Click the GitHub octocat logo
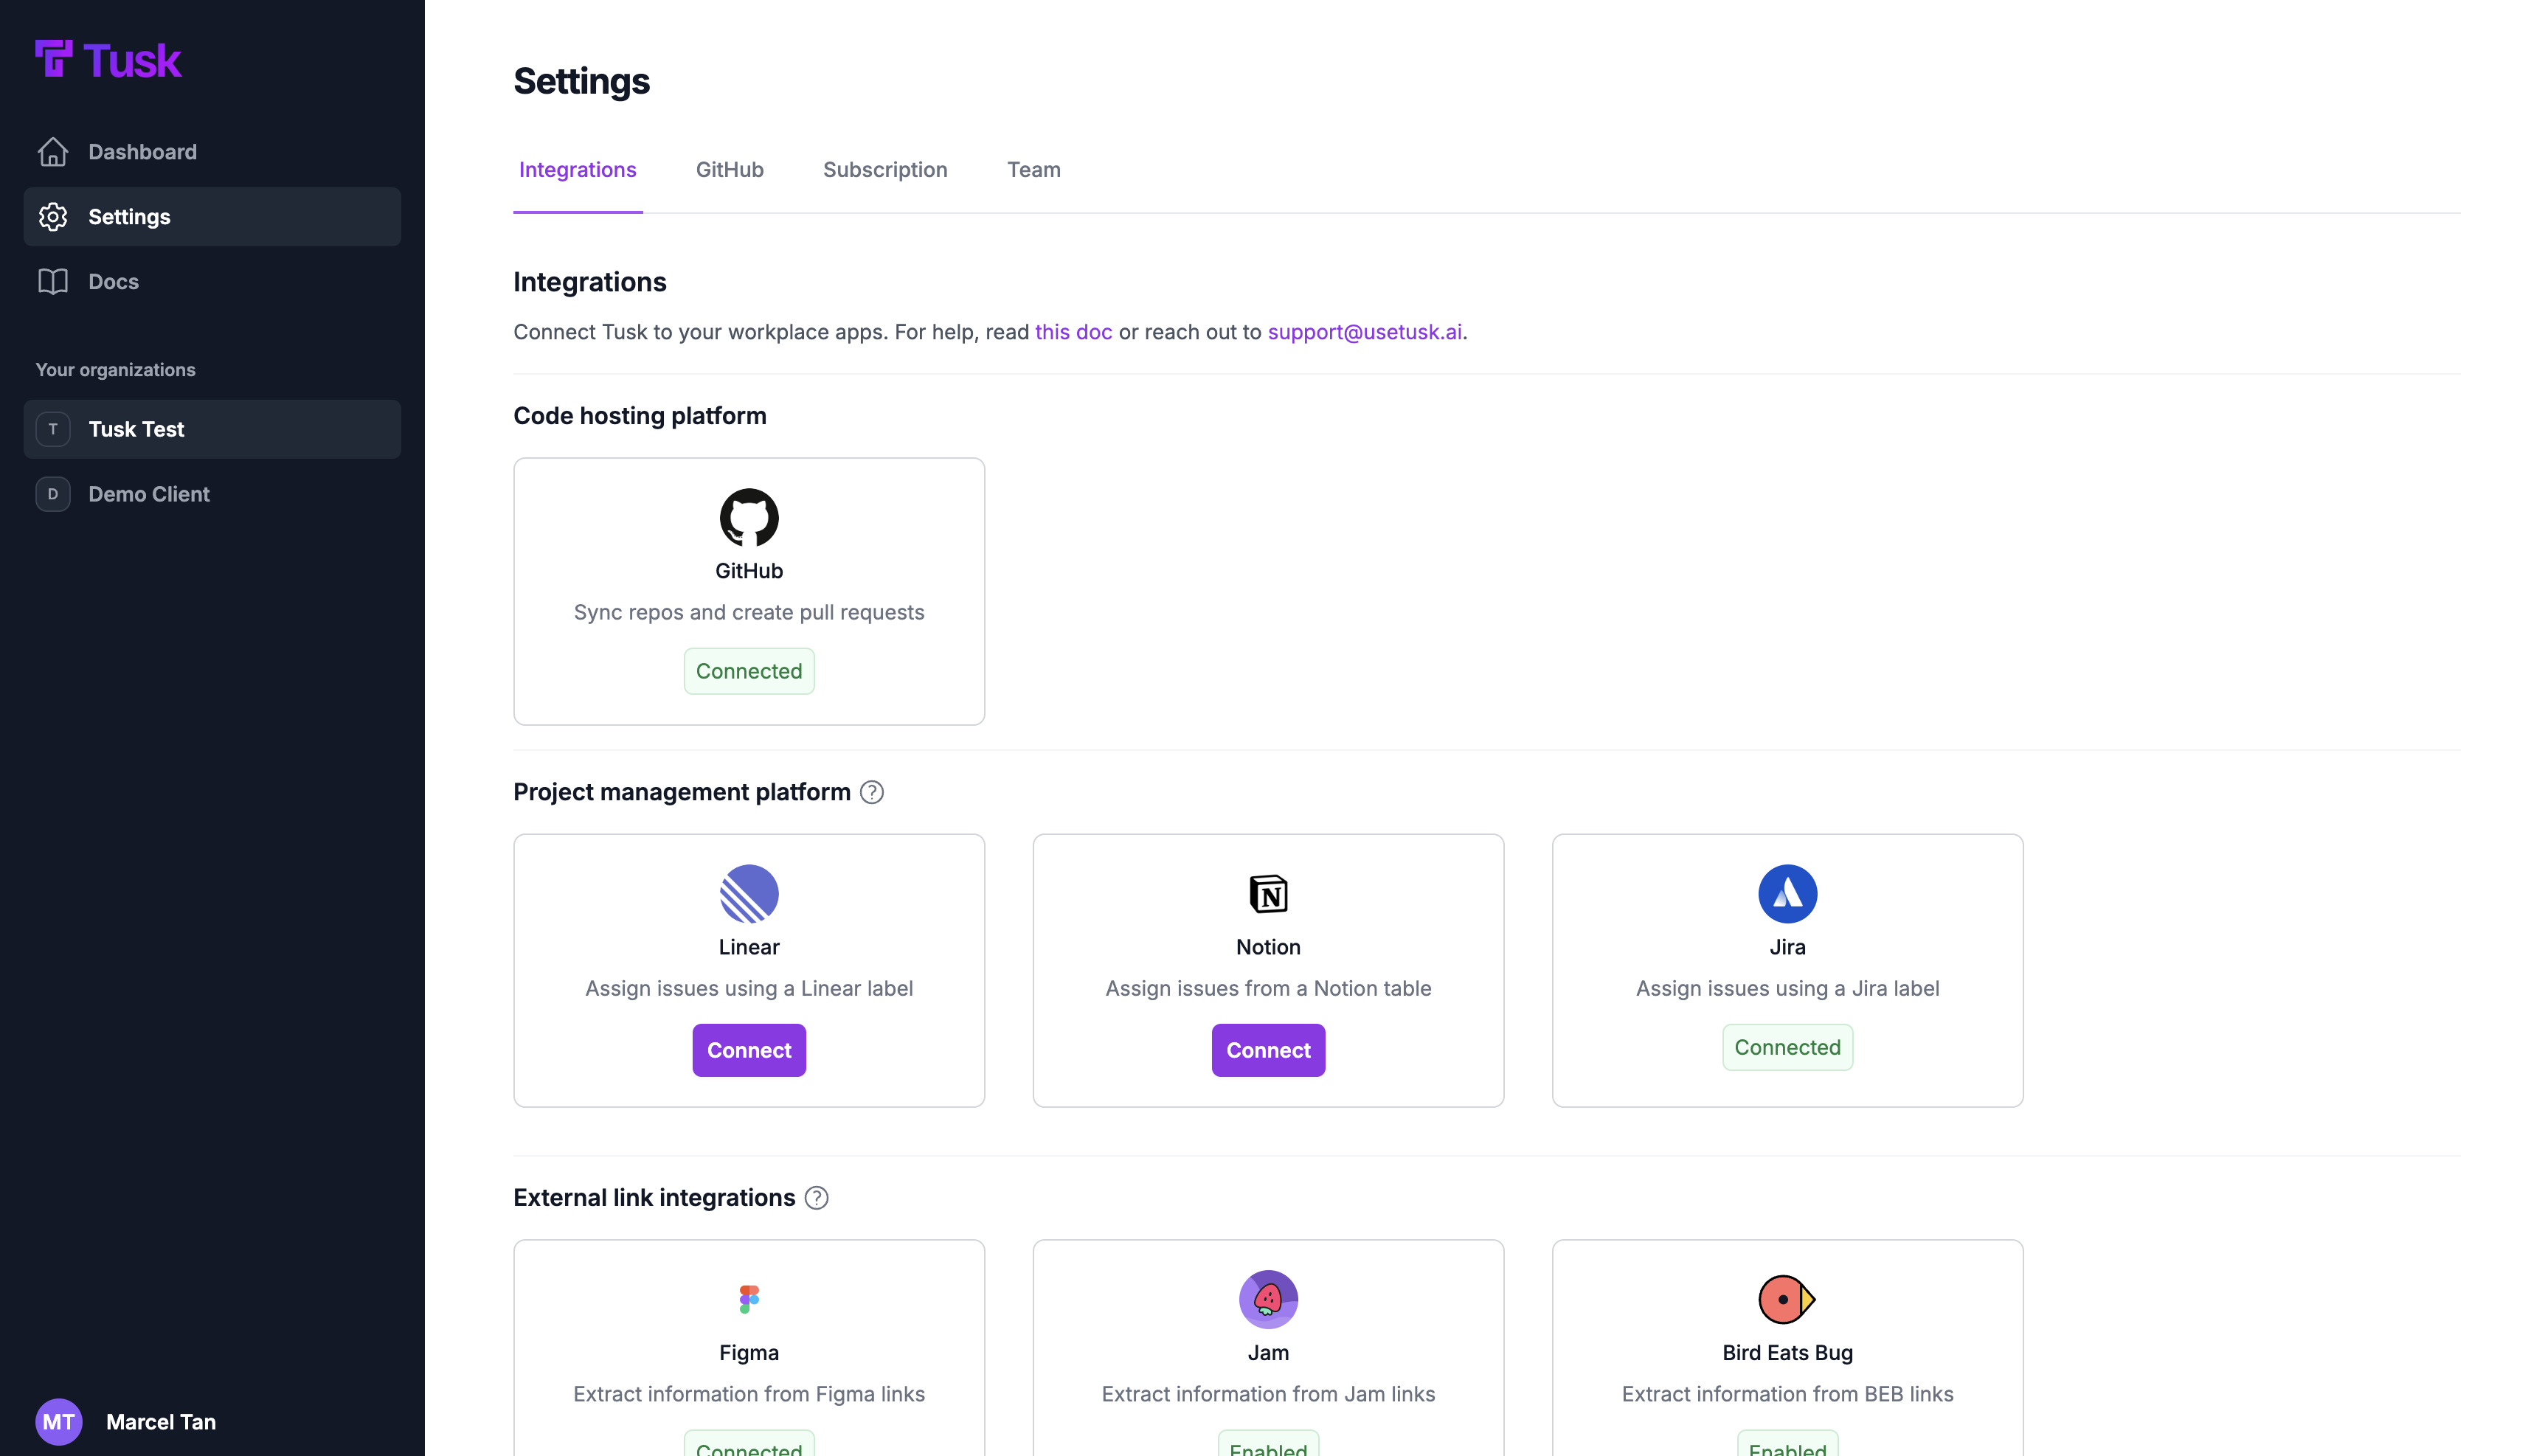The height and width of the screenshot is (1456, 2542). [x=749, y=517]
